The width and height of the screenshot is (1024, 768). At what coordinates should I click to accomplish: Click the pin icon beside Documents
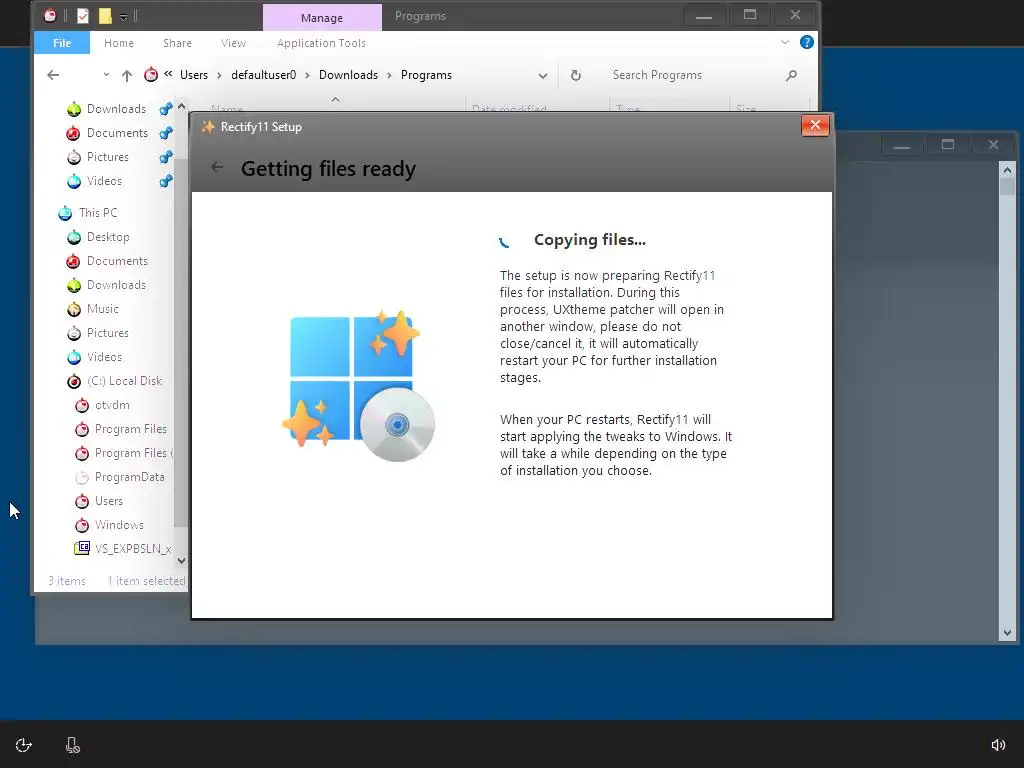[x=166, y=133]
